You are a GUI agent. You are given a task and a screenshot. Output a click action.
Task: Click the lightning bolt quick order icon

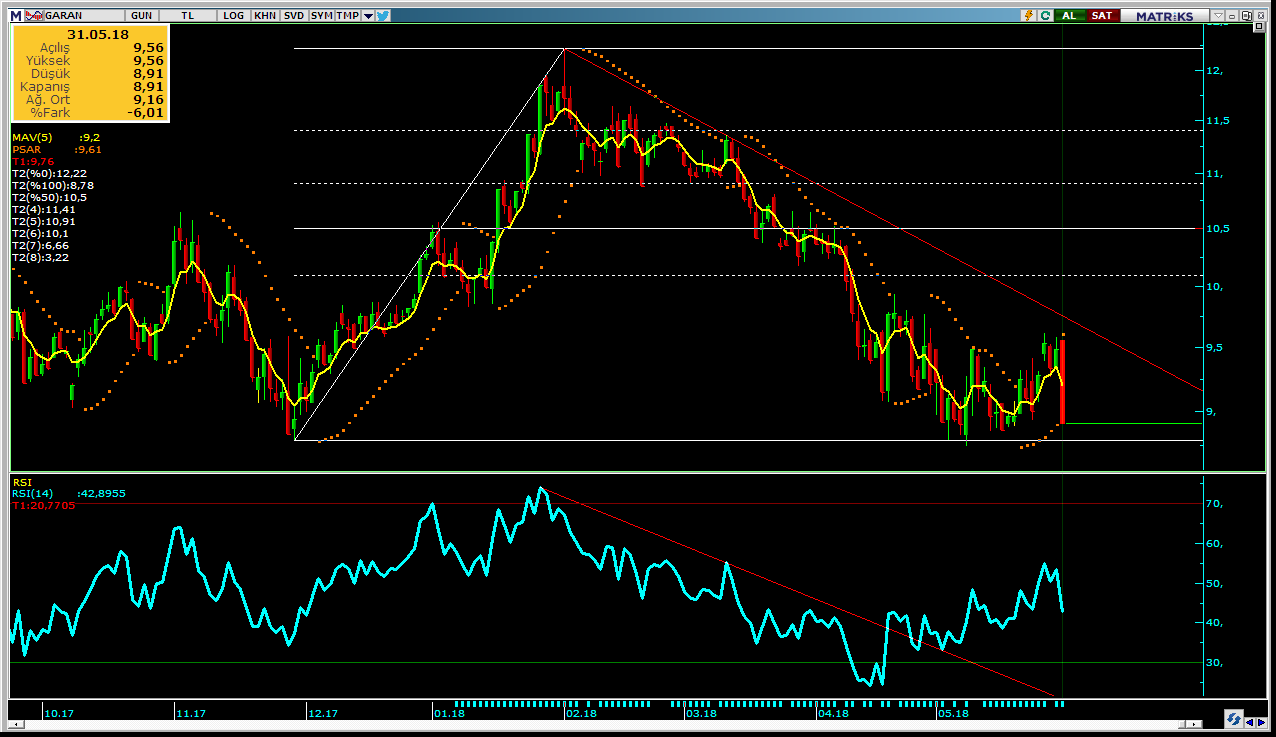[x=1028, y=15]
